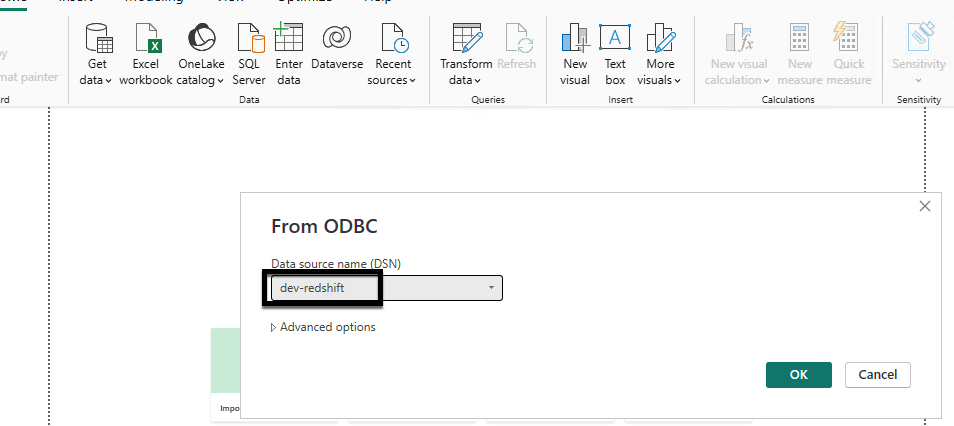Screen dimensions: 954x426
Task: Click New measure icon
Action: pyautogui.click(x=799, y=38)
